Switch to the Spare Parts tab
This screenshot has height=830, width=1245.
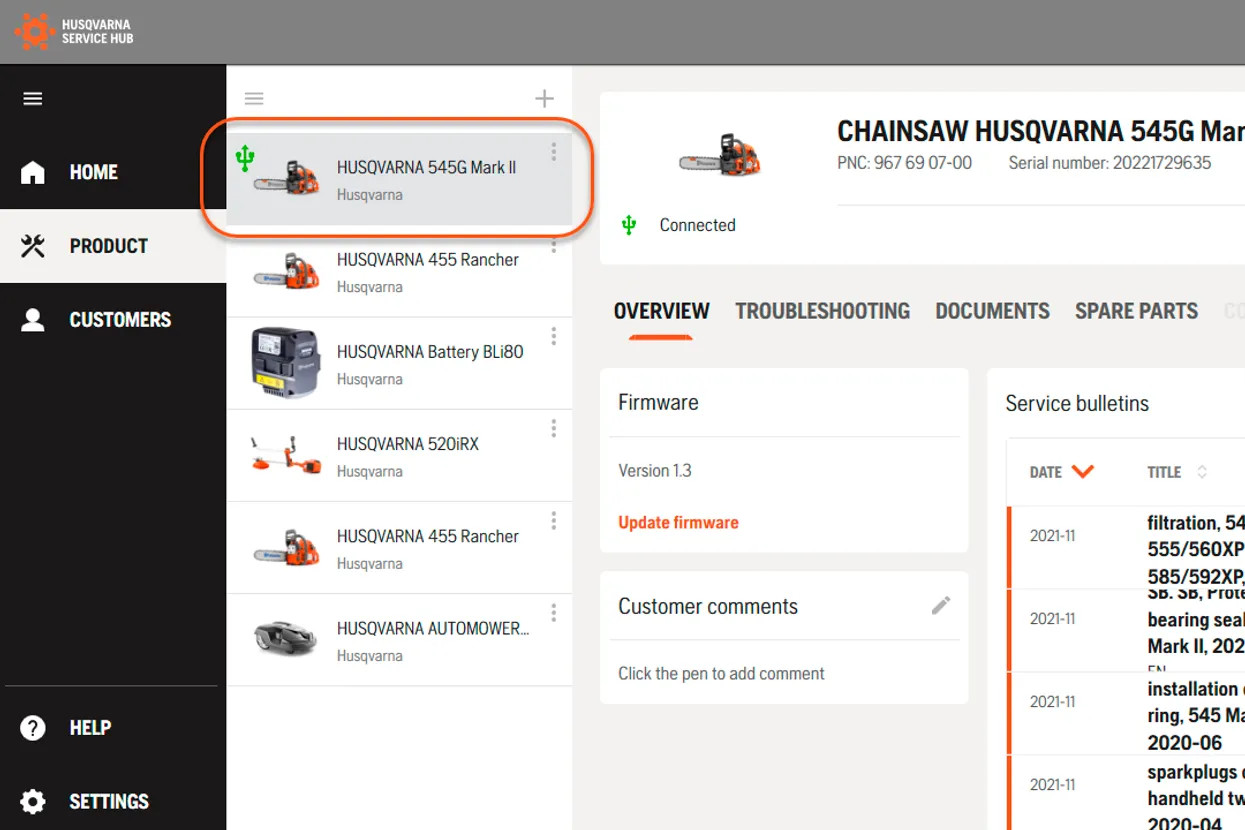(x=1136, y=311)
